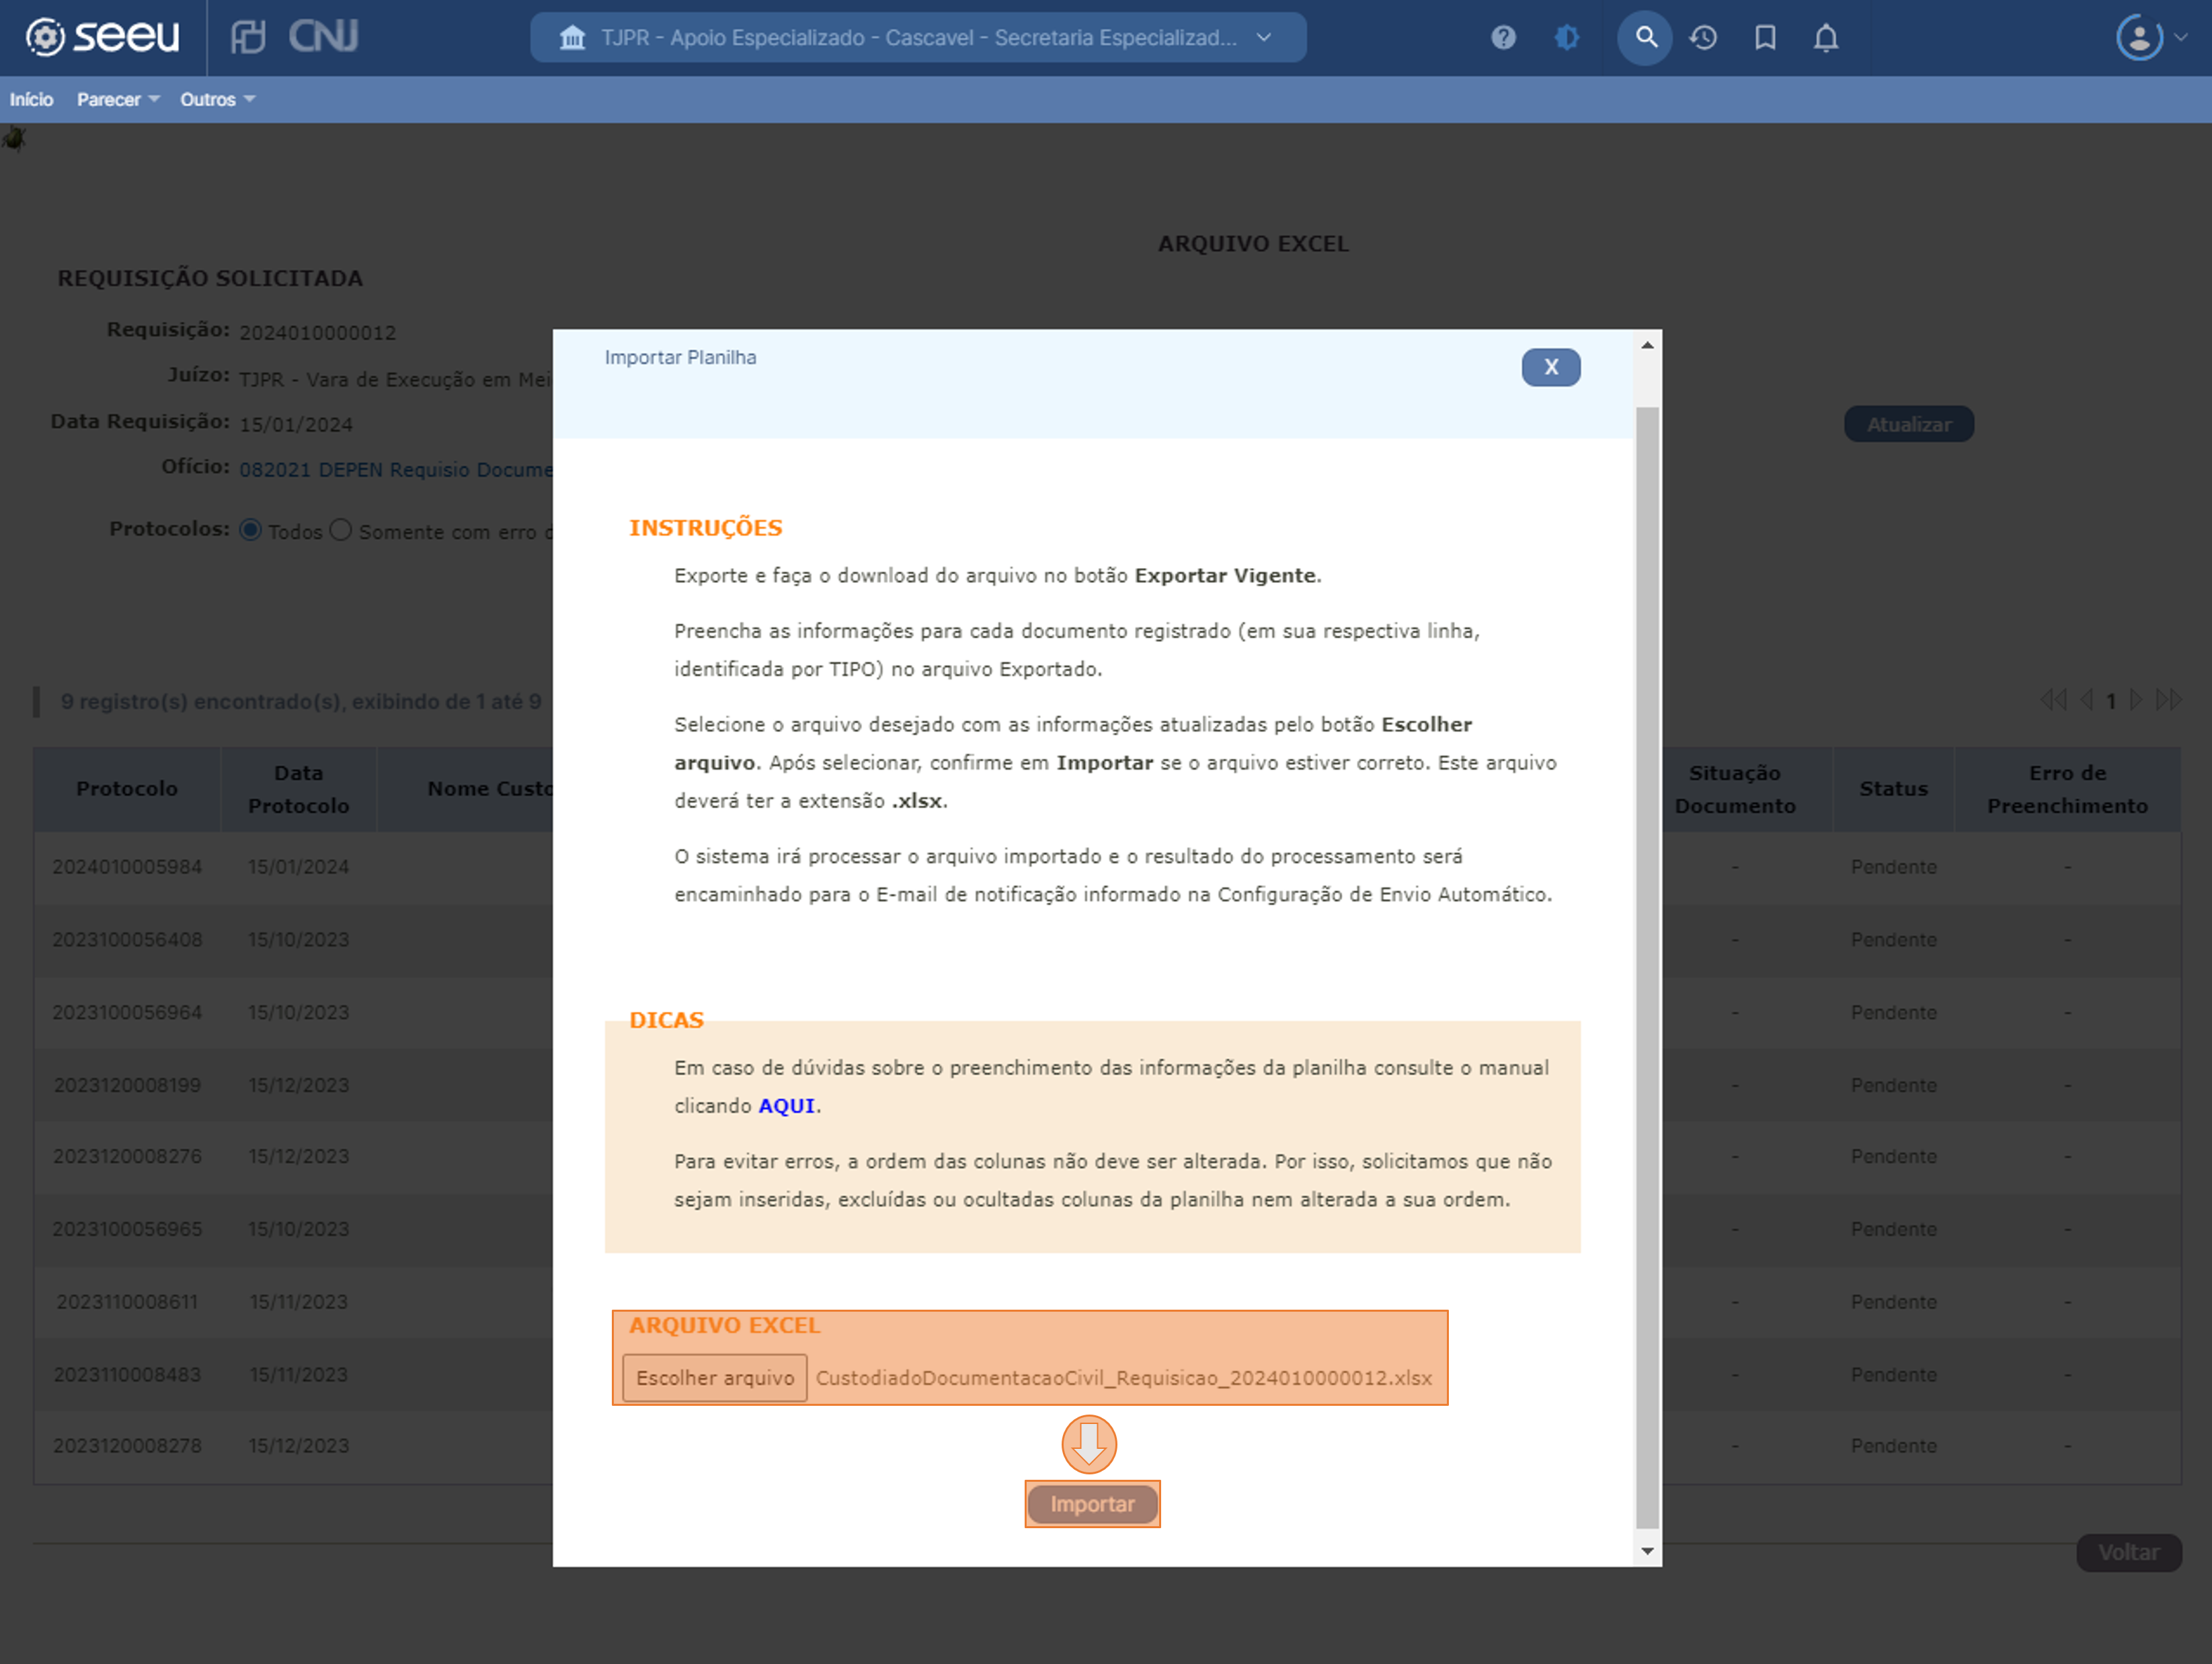The image size is (2212, 1664).
Task: Go to the Início menu item
Action: (31, 100)
